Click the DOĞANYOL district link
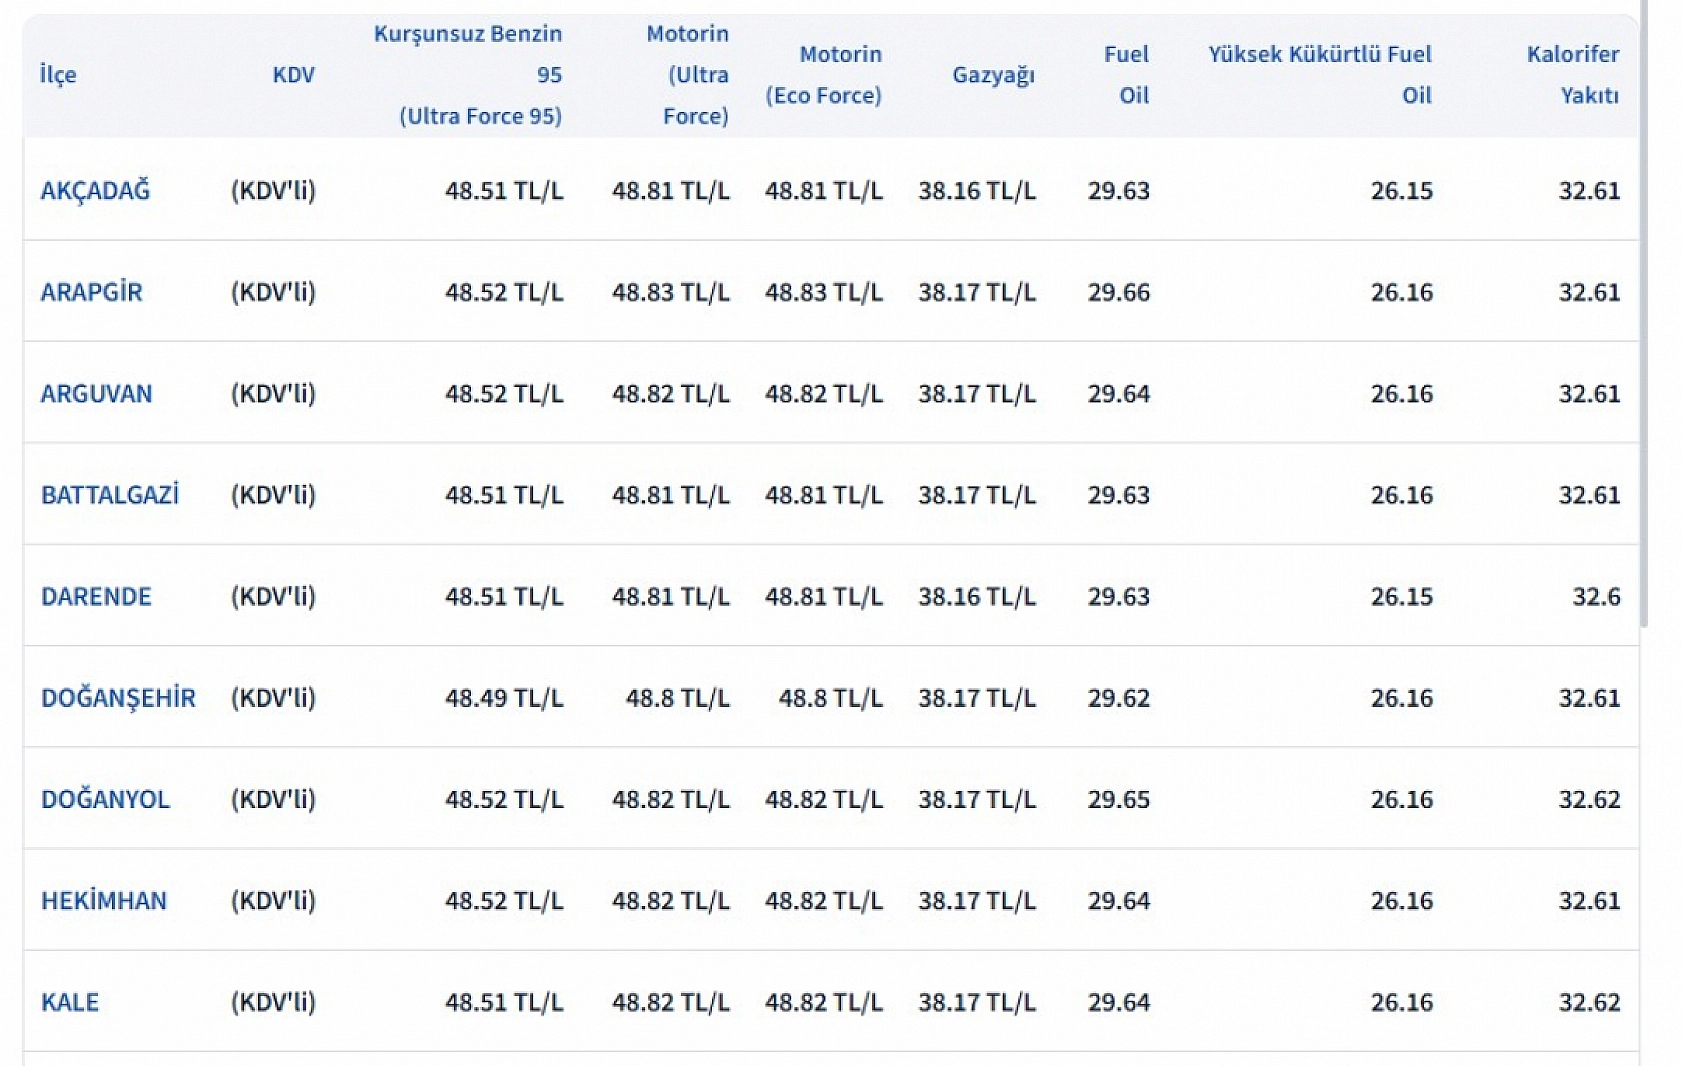The height and width of the screenshot is (1066, 1682). click(x=105, y=799)
